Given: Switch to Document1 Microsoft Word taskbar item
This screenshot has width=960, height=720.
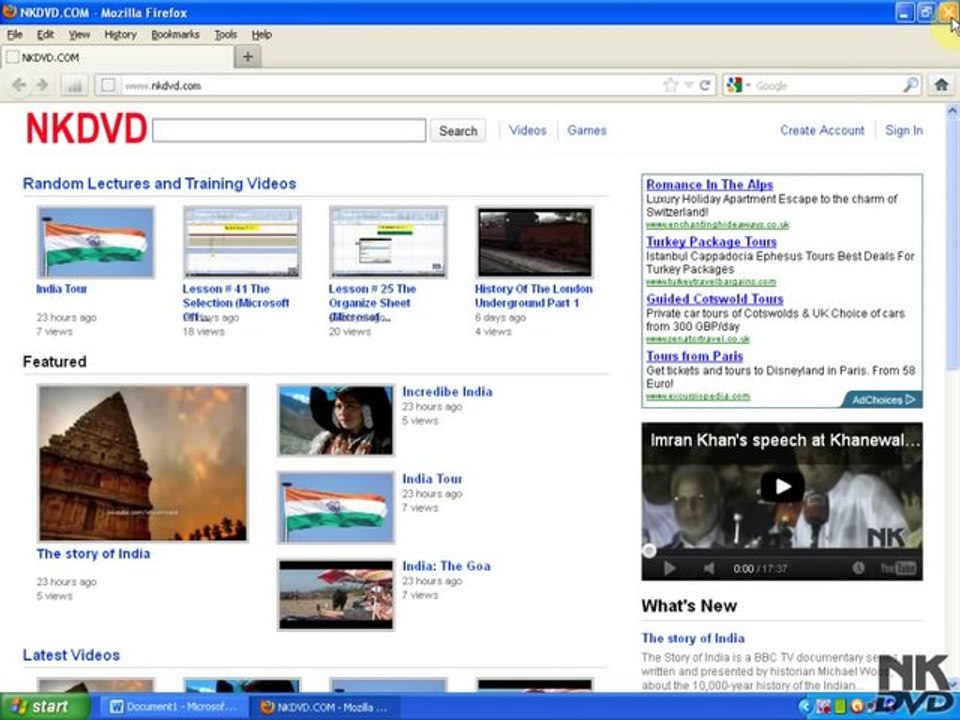Looking at the screenshot, I should pyautogui.click(x=174, y=707).
